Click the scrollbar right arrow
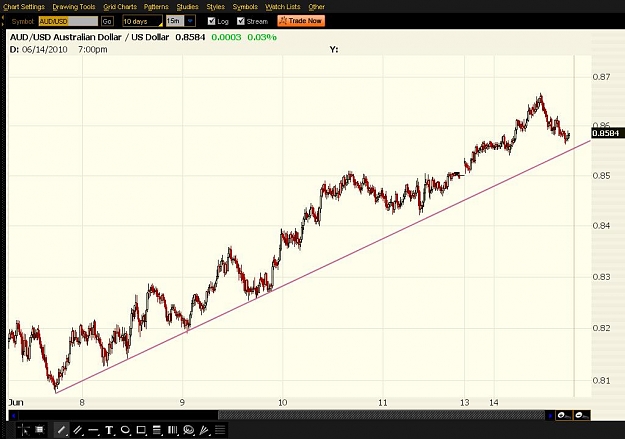This screenshot has width=625, height=439. (x=550, y=415)
